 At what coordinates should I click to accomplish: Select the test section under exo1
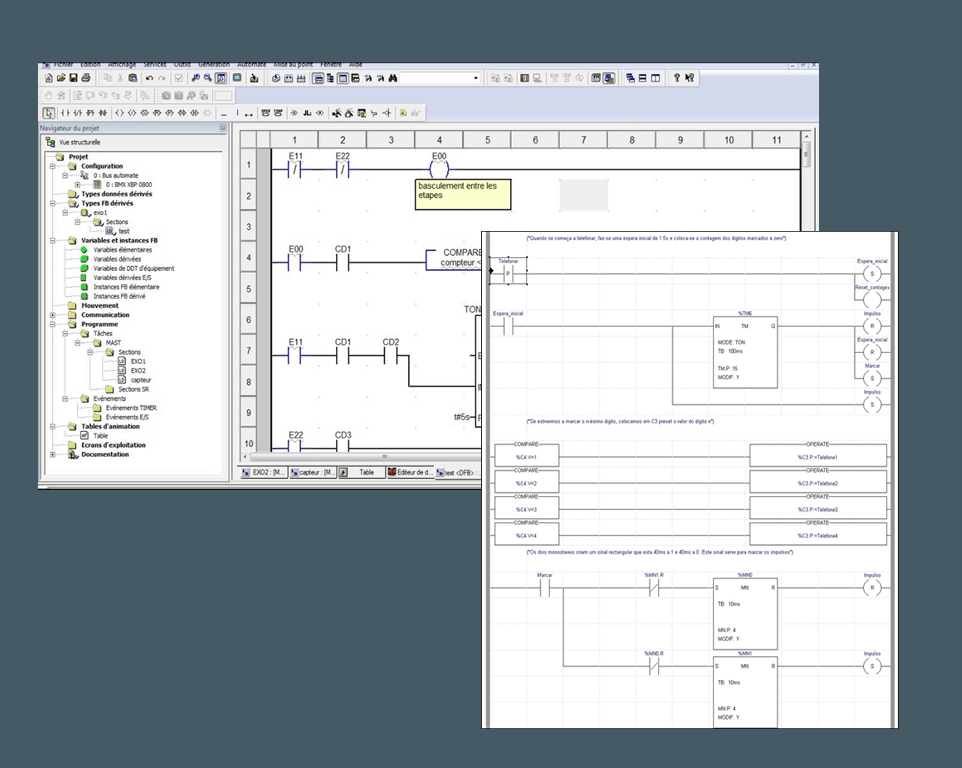pos(124,231)
